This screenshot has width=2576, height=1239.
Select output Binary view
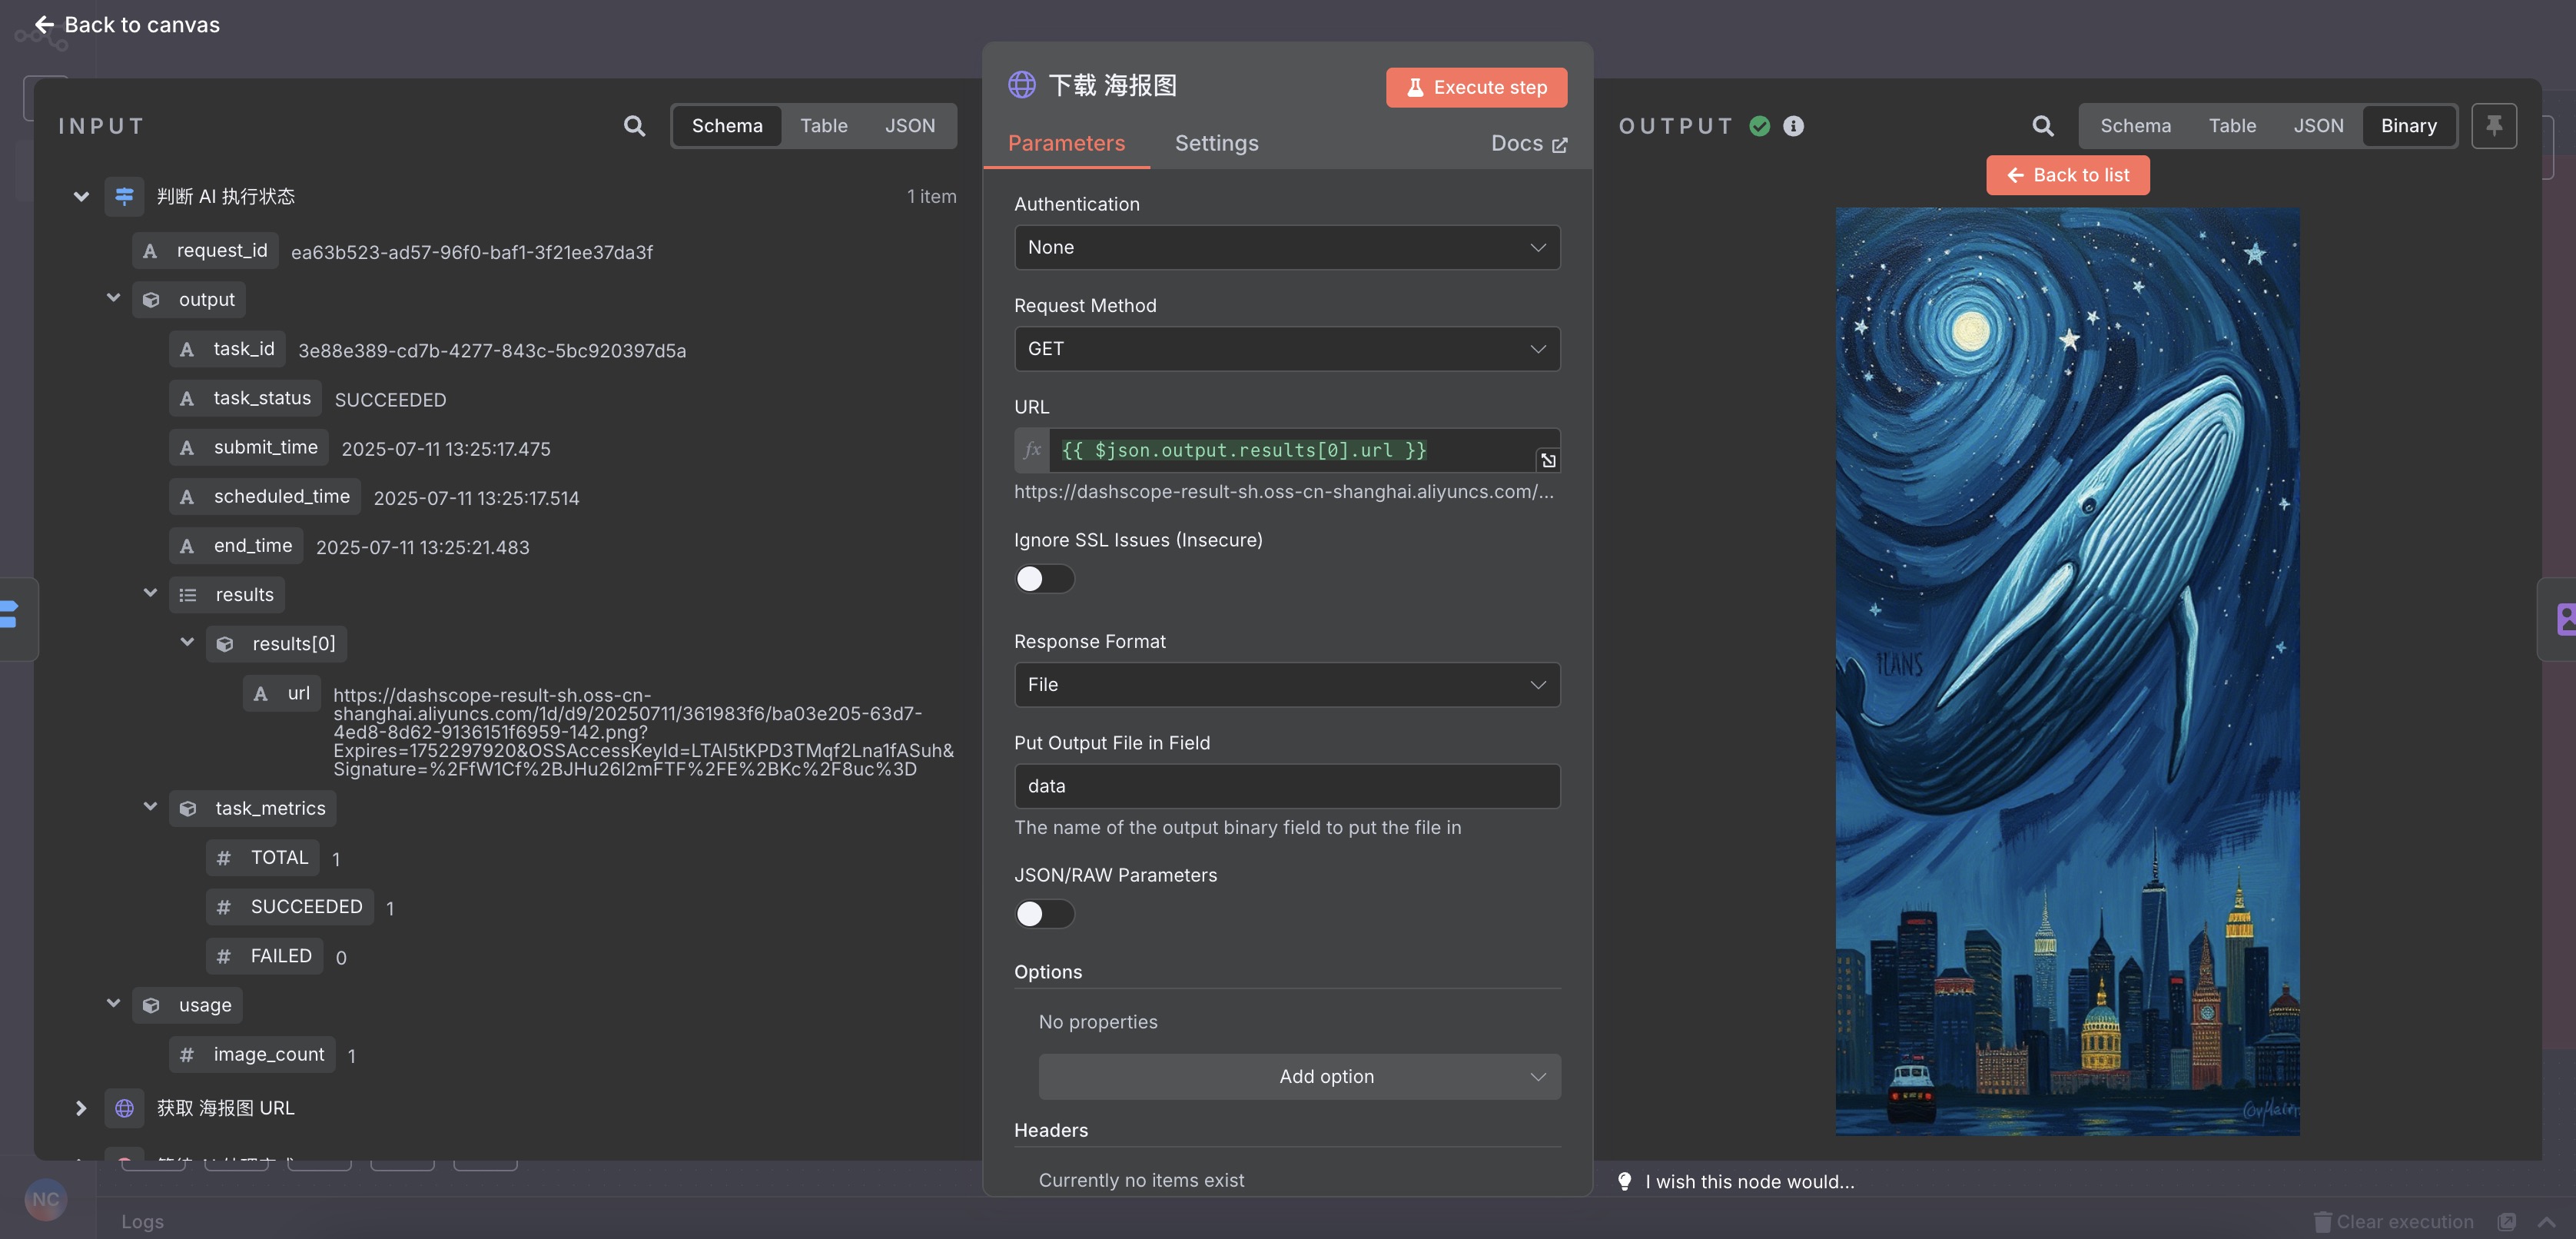[2408, 126]
